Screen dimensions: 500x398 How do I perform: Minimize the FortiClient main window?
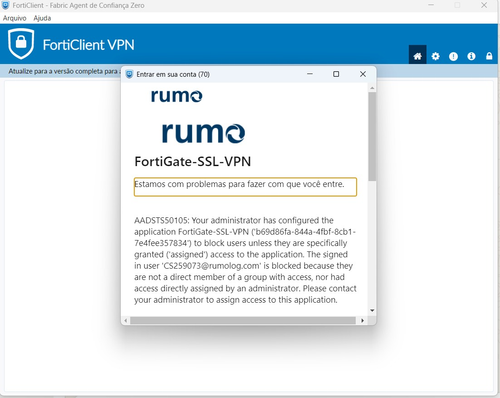click(x=431, y=5)
